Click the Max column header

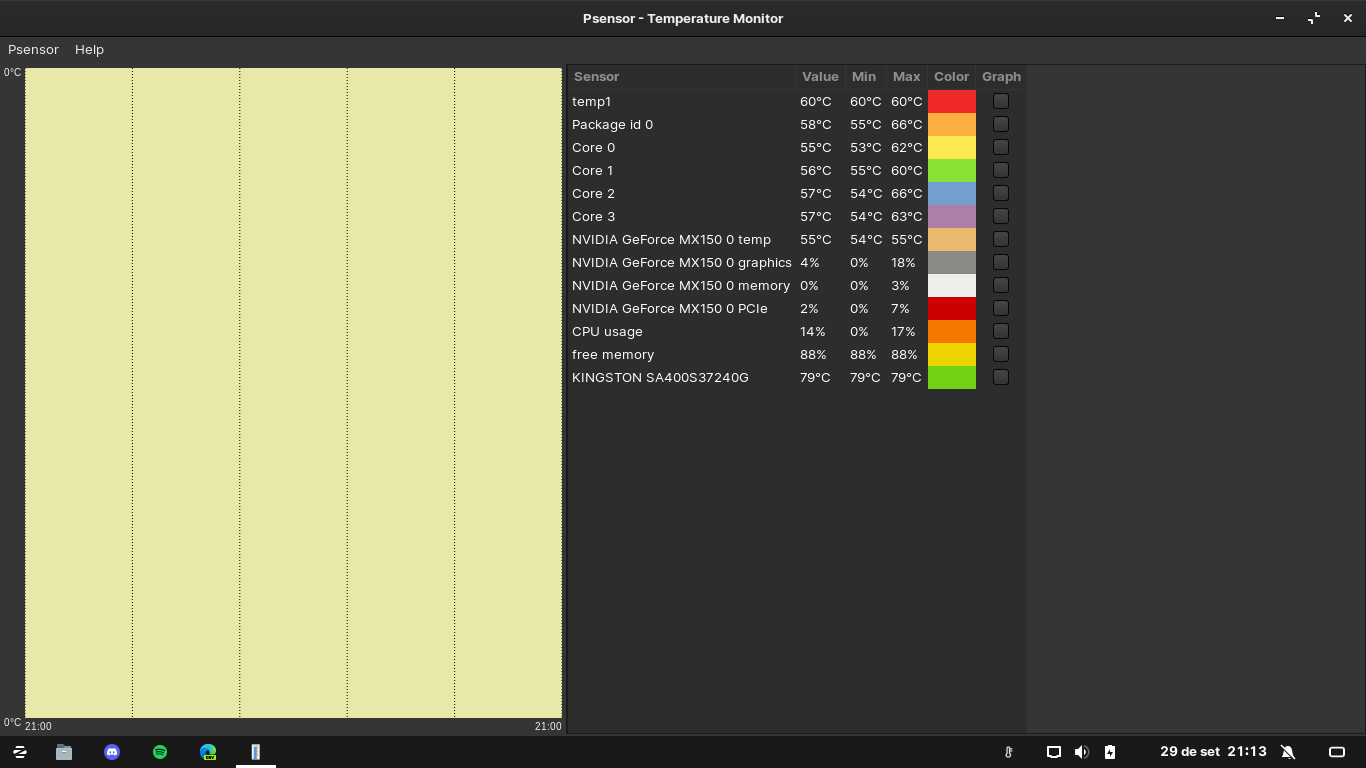pyautogui.click(x=907, y=77)
